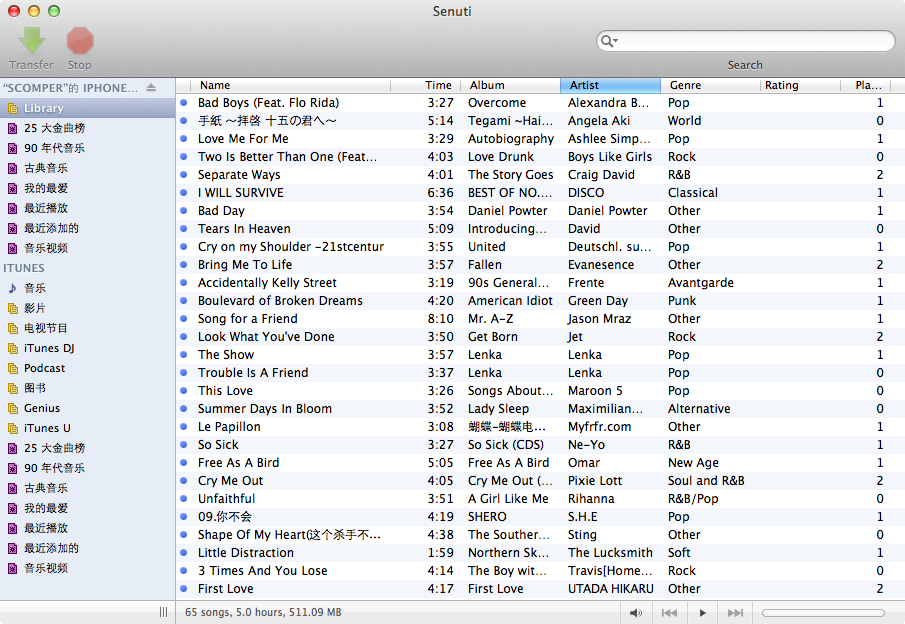Open iTunes DJ in the sidebar
Viewport: 905px width, 624px height.
[87, 348]
